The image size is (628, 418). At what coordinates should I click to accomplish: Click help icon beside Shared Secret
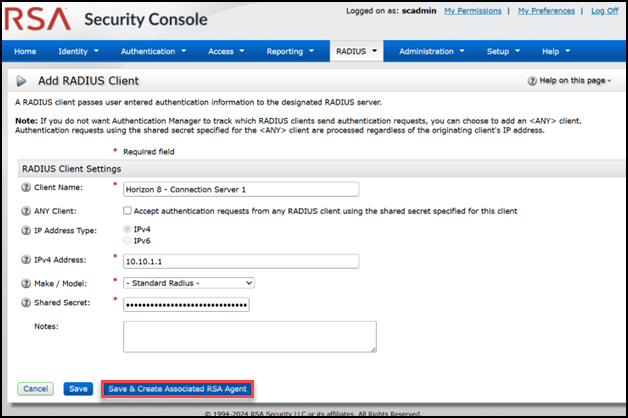[25, 304]
